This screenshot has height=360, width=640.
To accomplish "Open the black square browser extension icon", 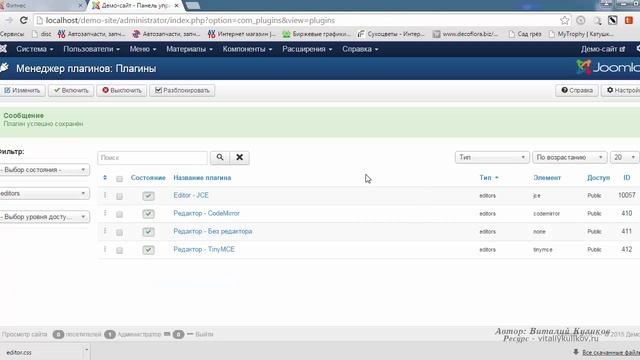I will tap(613, 20).
